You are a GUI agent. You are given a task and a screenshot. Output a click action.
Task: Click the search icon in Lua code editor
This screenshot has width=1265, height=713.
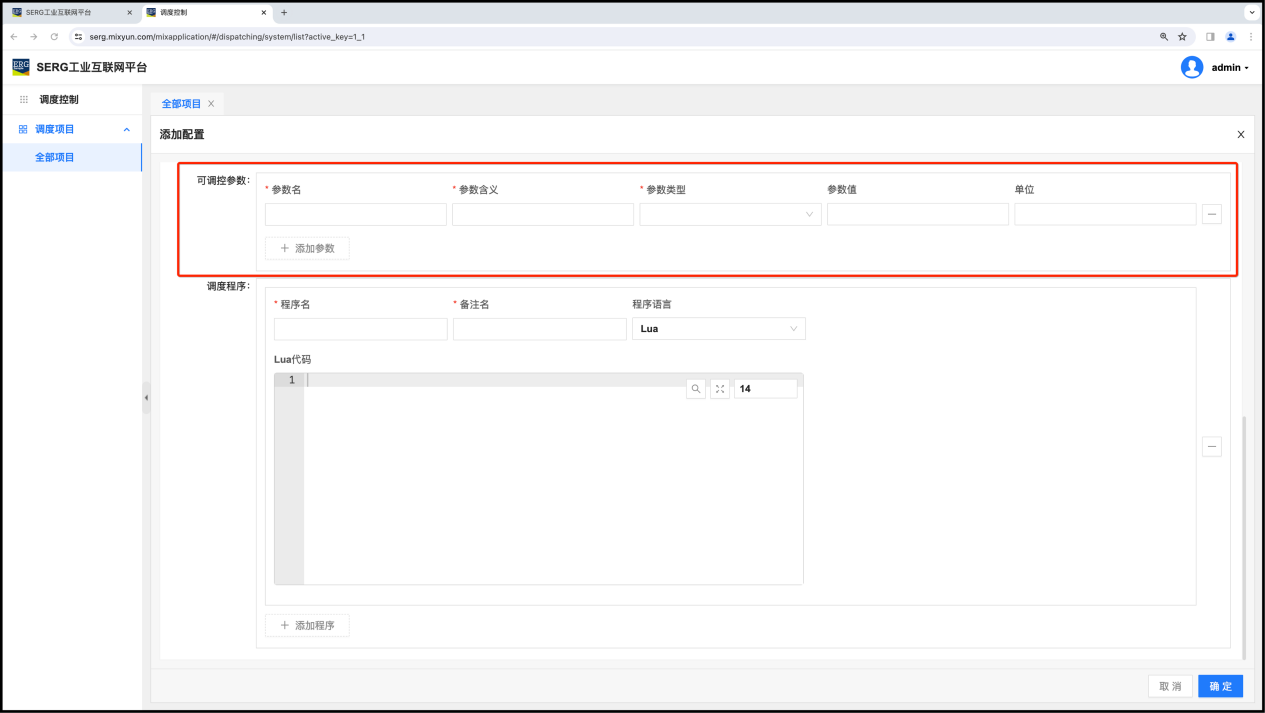tap(696, 389)
